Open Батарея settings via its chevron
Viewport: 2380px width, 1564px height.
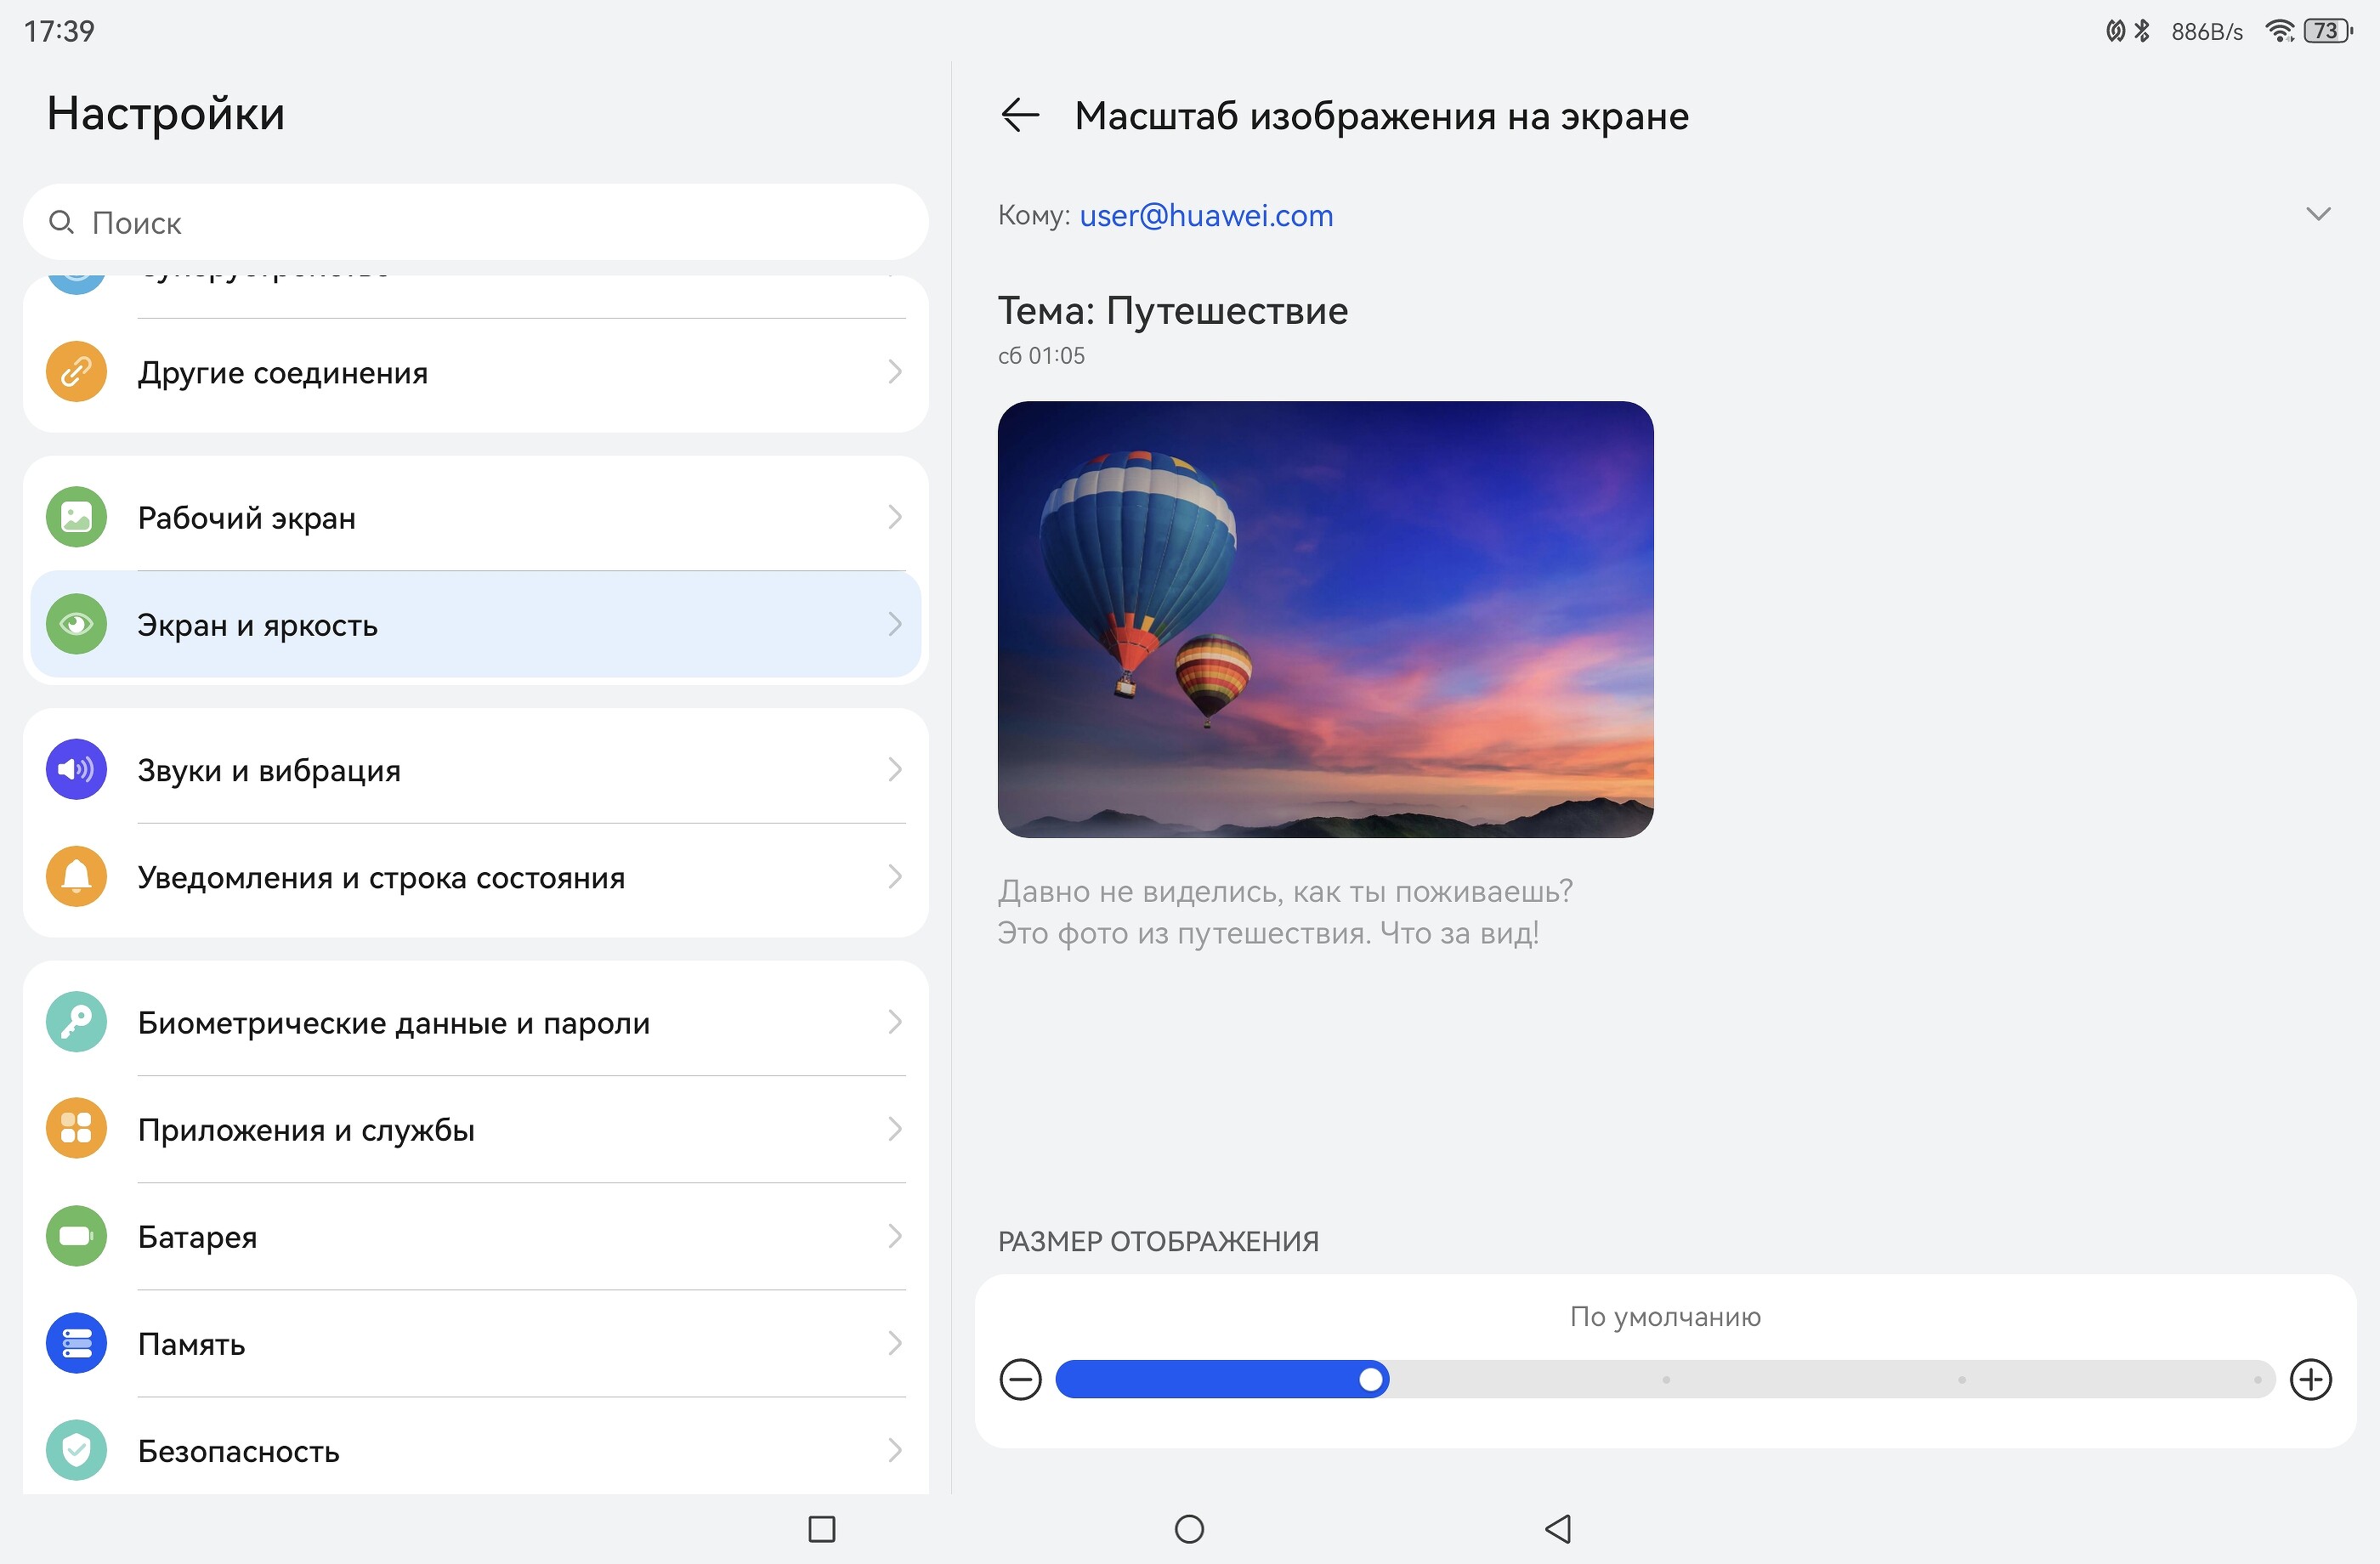coord(894,1236)
